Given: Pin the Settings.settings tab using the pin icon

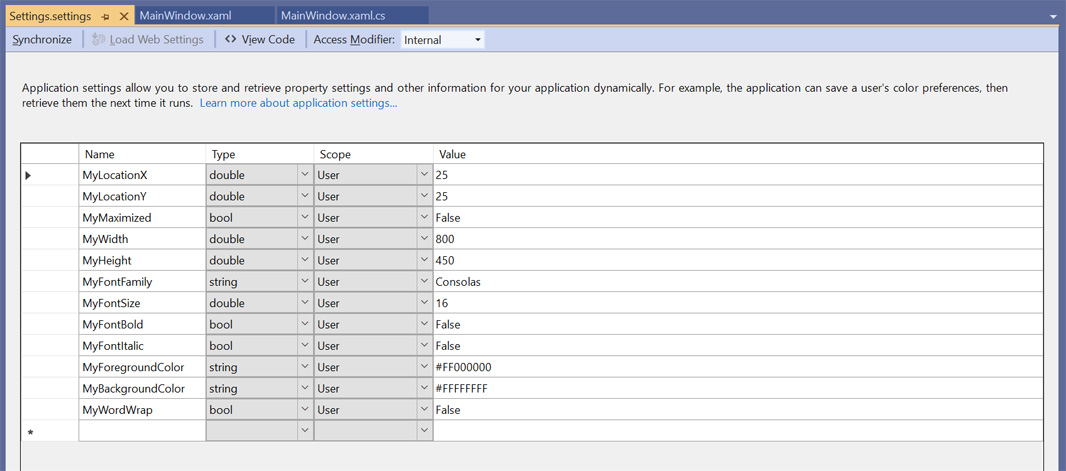Looking at the screenshot, I should (x=105, y=17).
